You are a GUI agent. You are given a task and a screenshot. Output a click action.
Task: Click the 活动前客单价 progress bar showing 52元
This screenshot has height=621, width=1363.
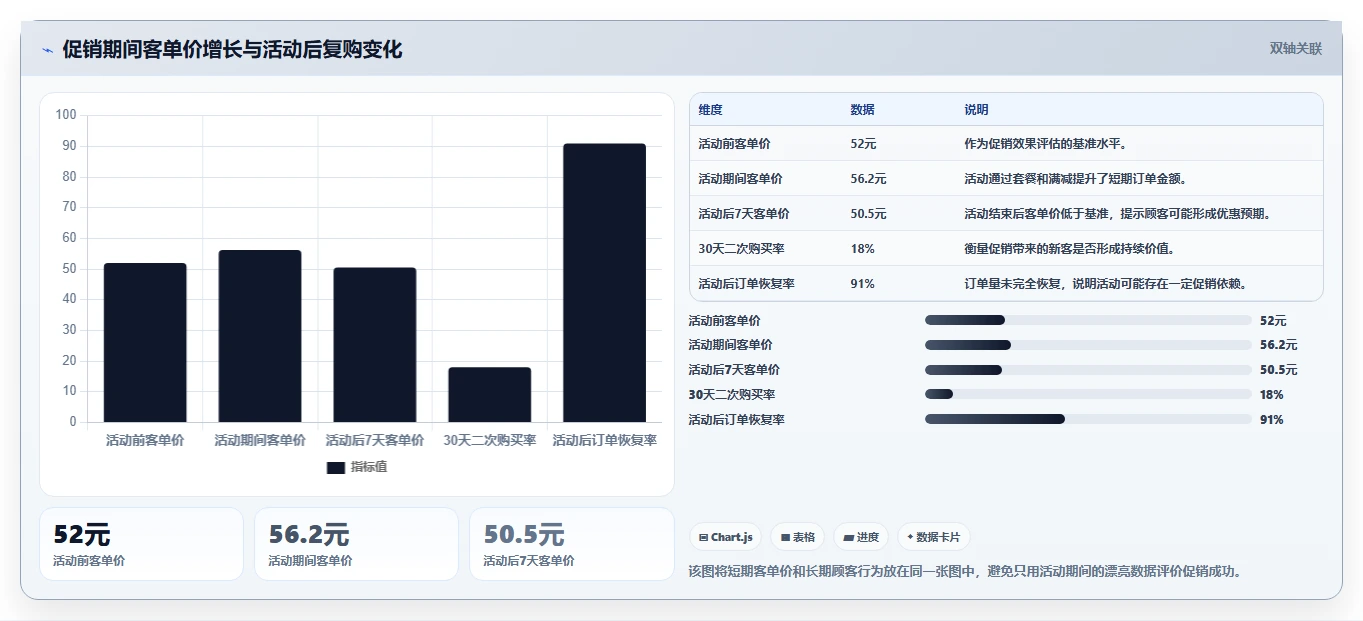tap(1088, 320)
